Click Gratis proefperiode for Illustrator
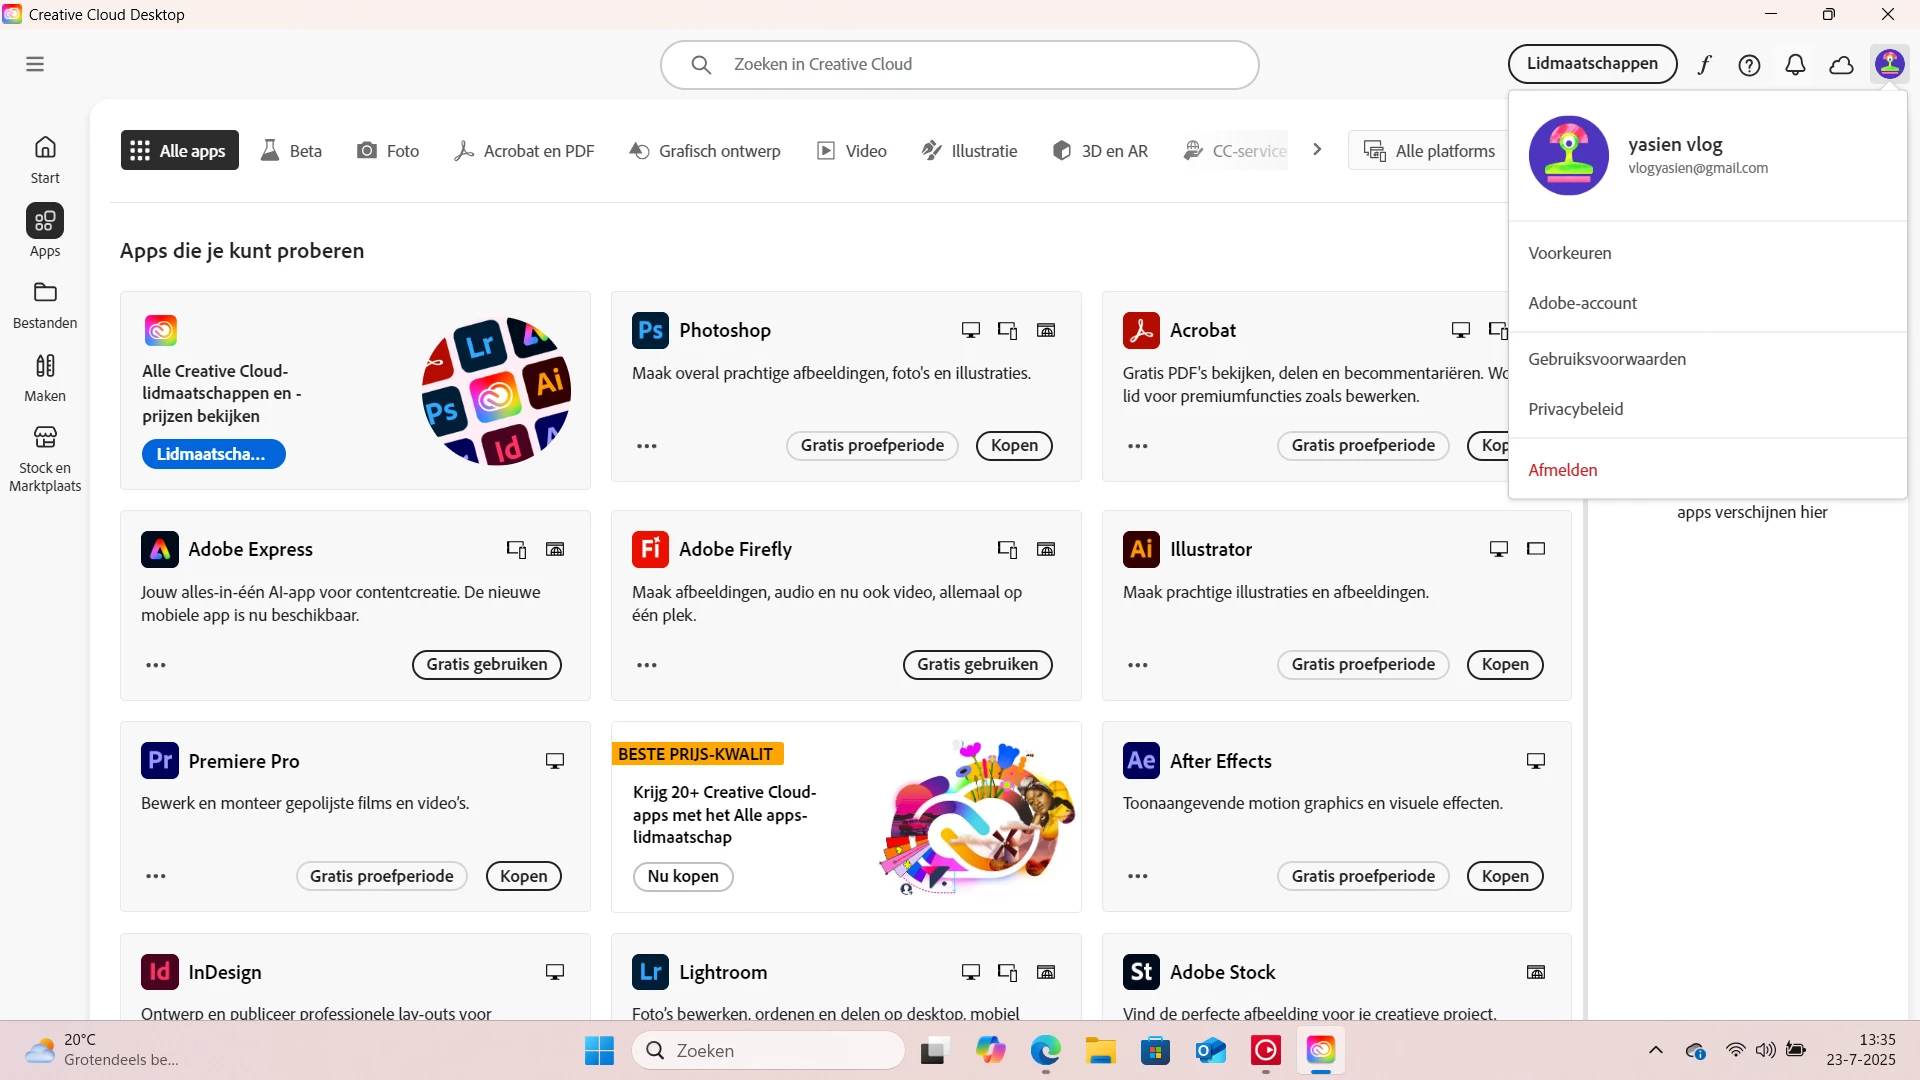The image size is (1920, 1080). tap(1362, 664)
